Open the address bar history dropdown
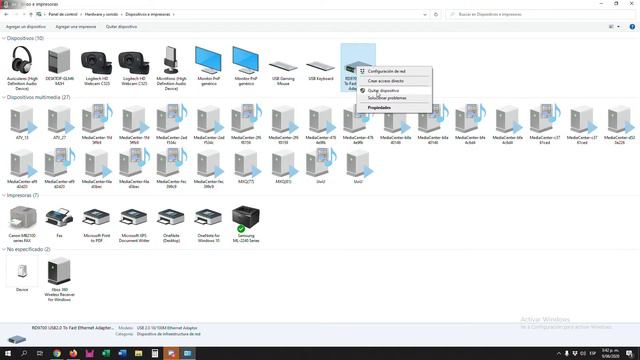Viewport: 640px width, 360px height. (425, 14)
